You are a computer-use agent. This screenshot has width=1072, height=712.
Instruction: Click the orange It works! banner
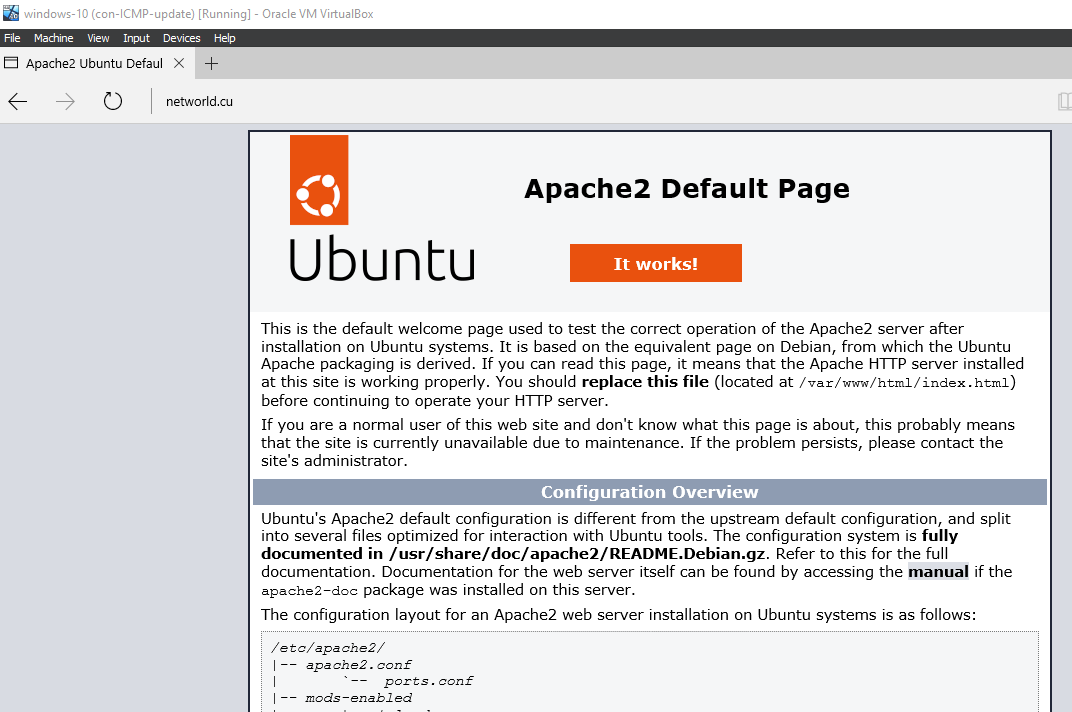[x=655, y=263]
